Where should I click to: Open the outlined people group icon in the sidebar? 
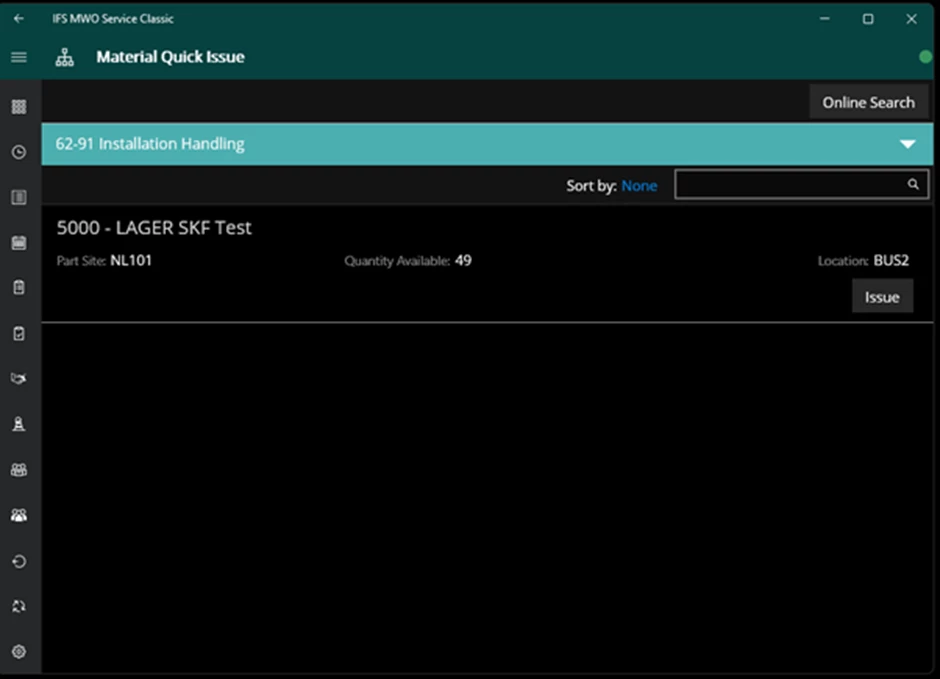click(19, 470)
